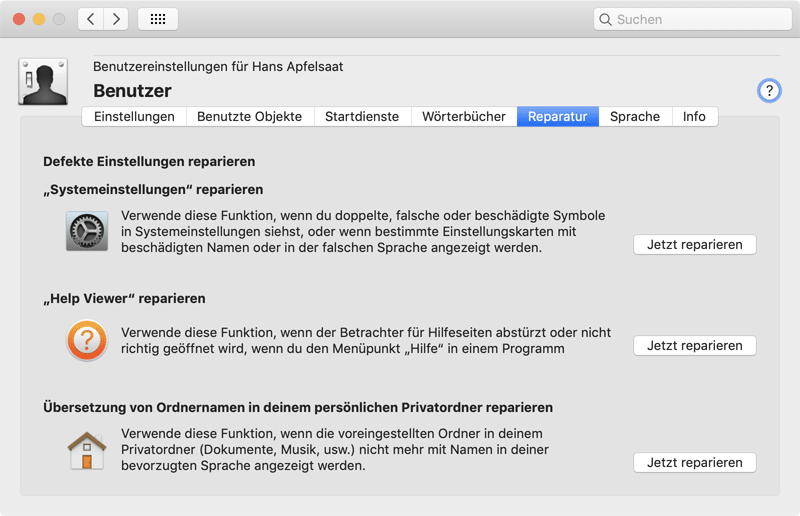This screenshot has width=800, height=516.
Task: Click the magnifier icon in search field
Action: [x=605, y=19]
